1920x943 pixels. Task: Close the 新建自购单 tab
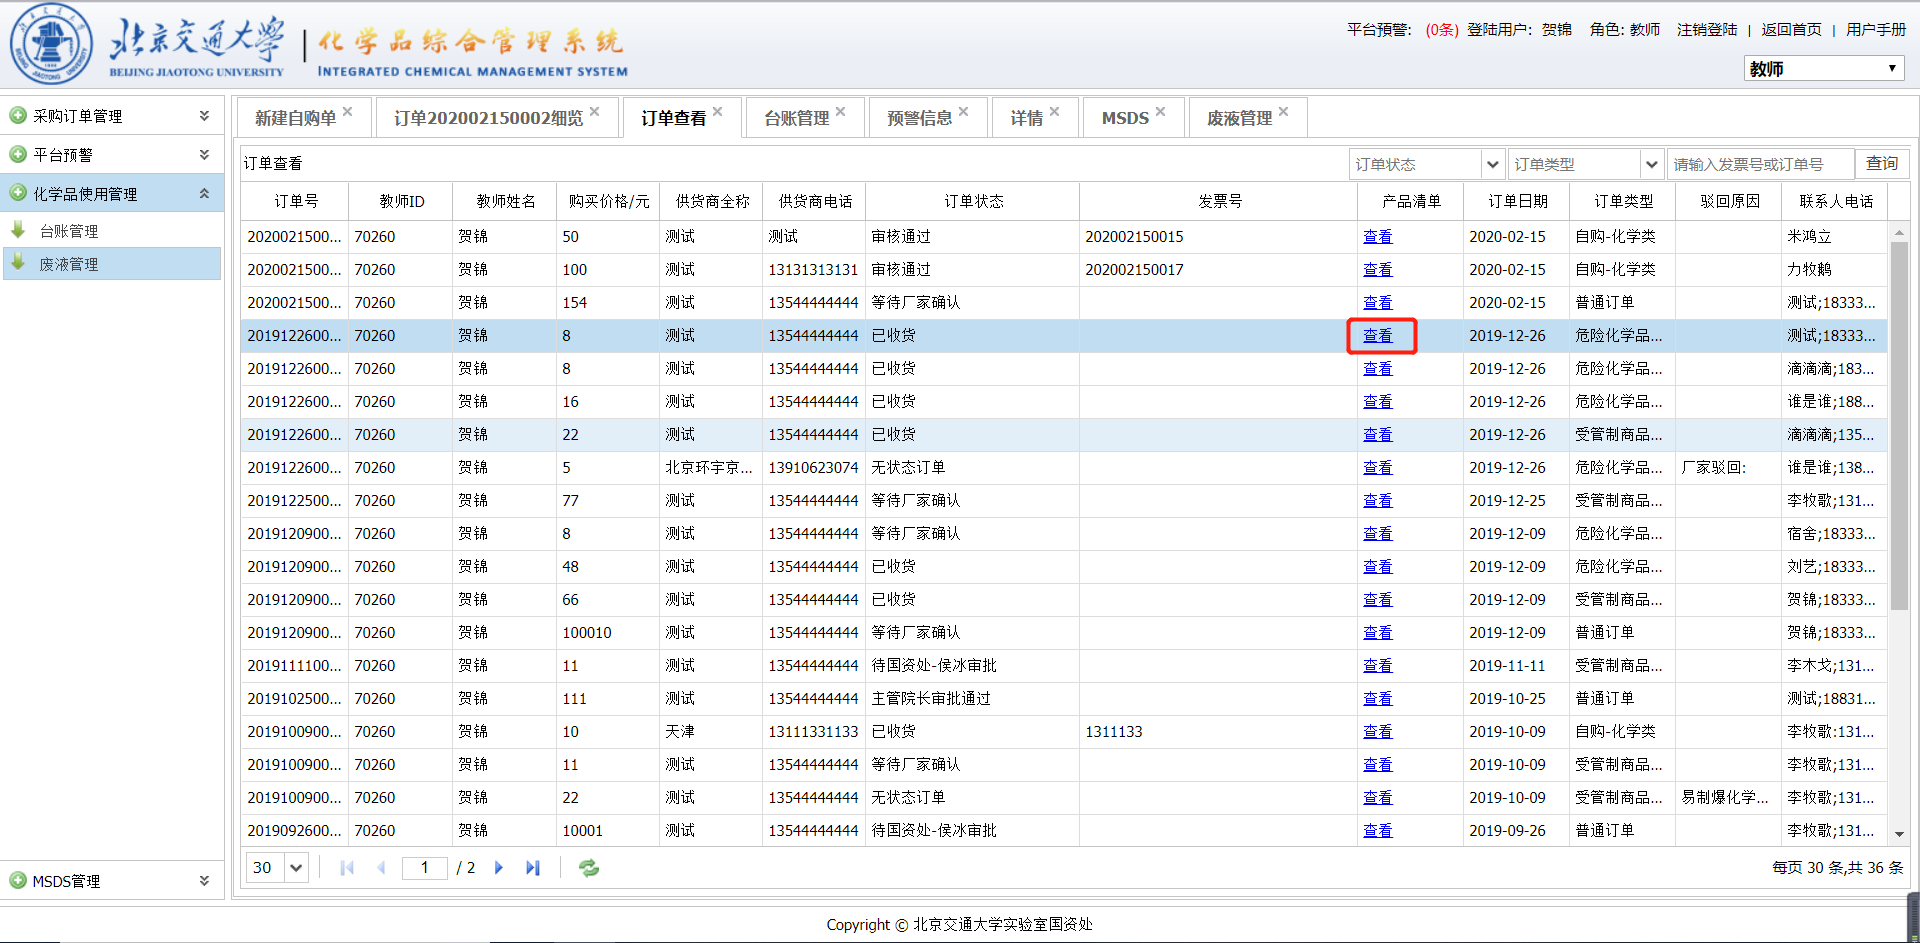(348, 112)
